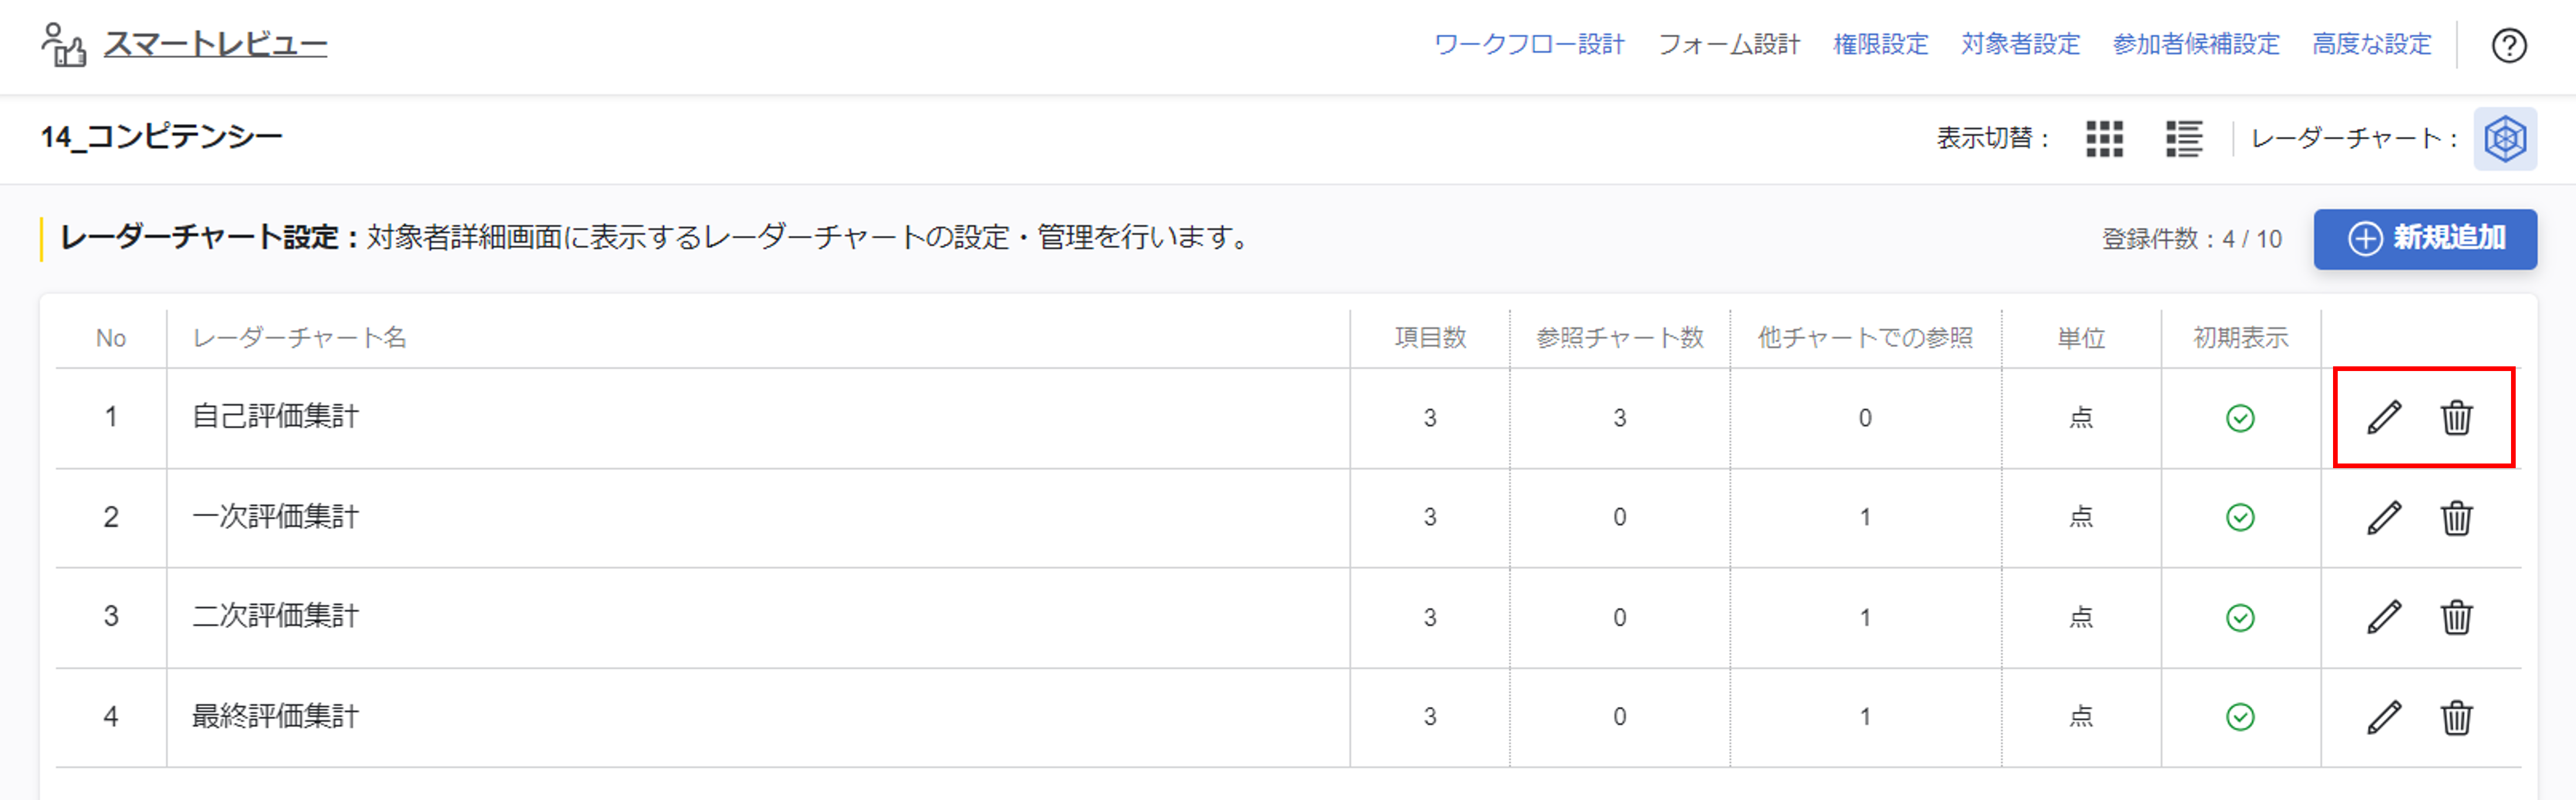Click the レーダーチャート名 column header
The image size is (2576, 800).
(x=299, y=338)
